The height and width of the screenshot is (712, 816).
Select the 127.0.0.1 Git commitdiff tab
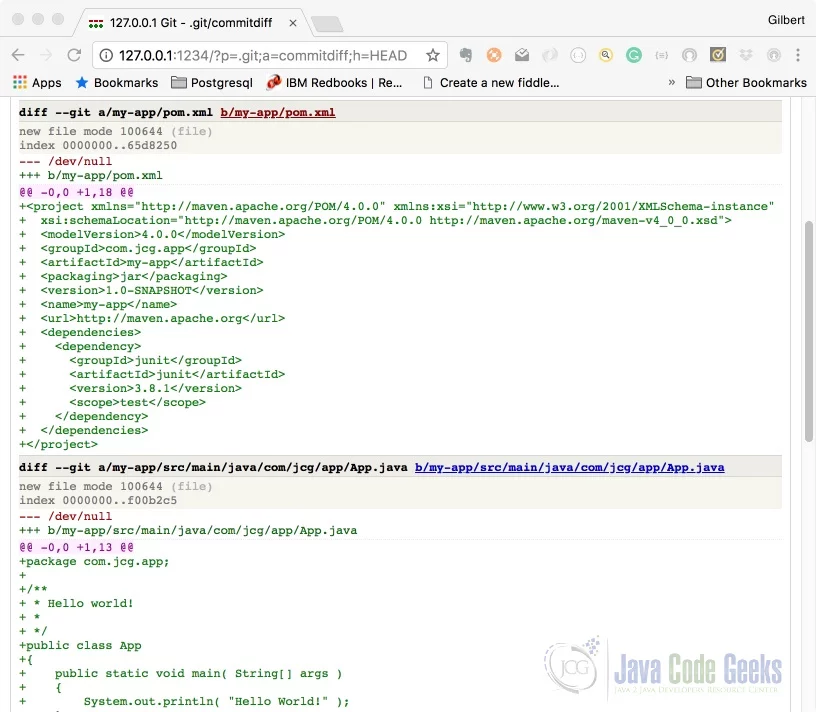[x=190, y=23]
